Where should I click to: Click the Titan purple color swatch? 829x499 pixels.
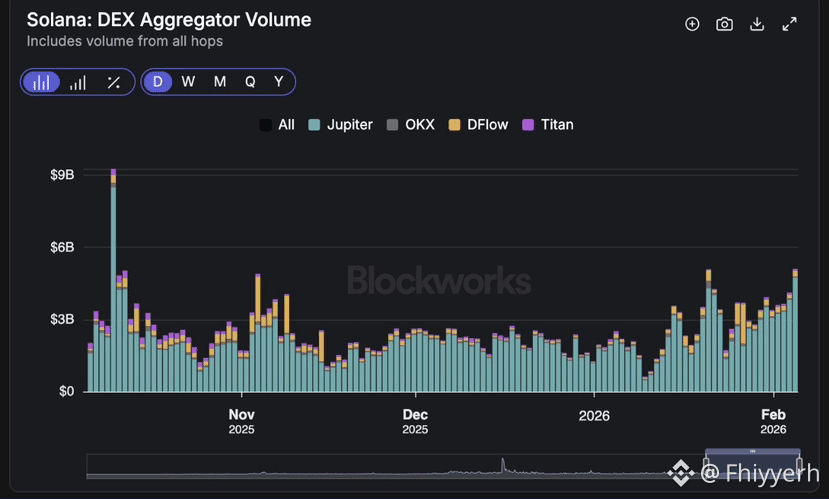point(528,125)
